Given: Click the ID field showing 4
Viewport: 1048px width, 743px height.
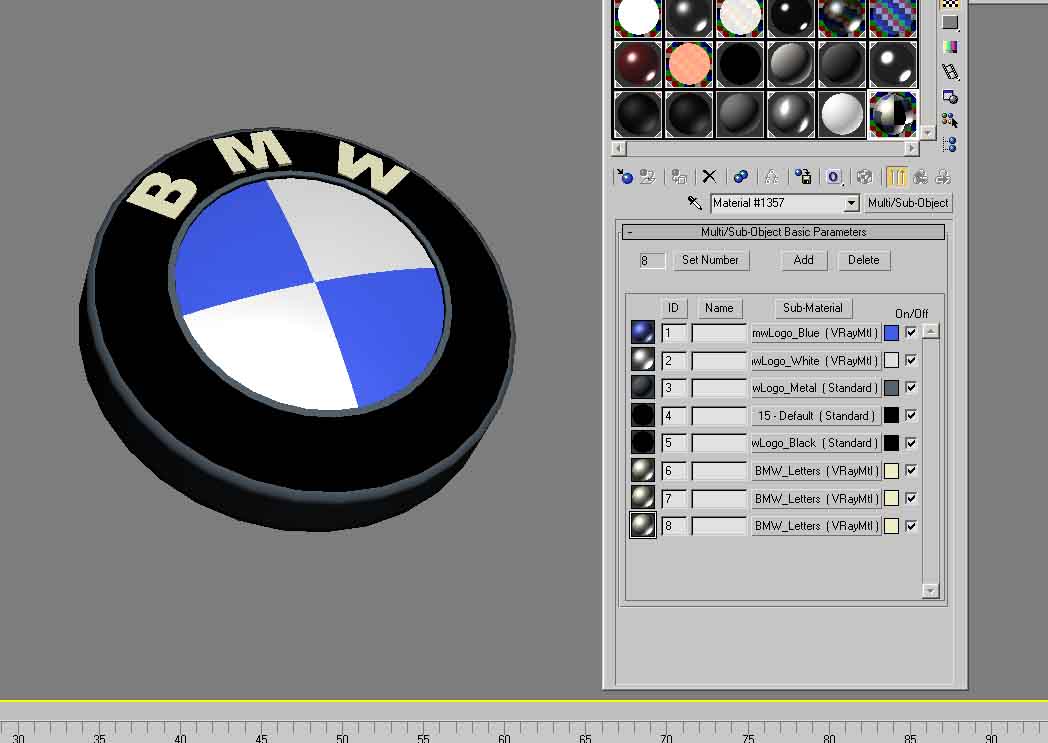Looking at the screenshot, I should tap(674, 416).
